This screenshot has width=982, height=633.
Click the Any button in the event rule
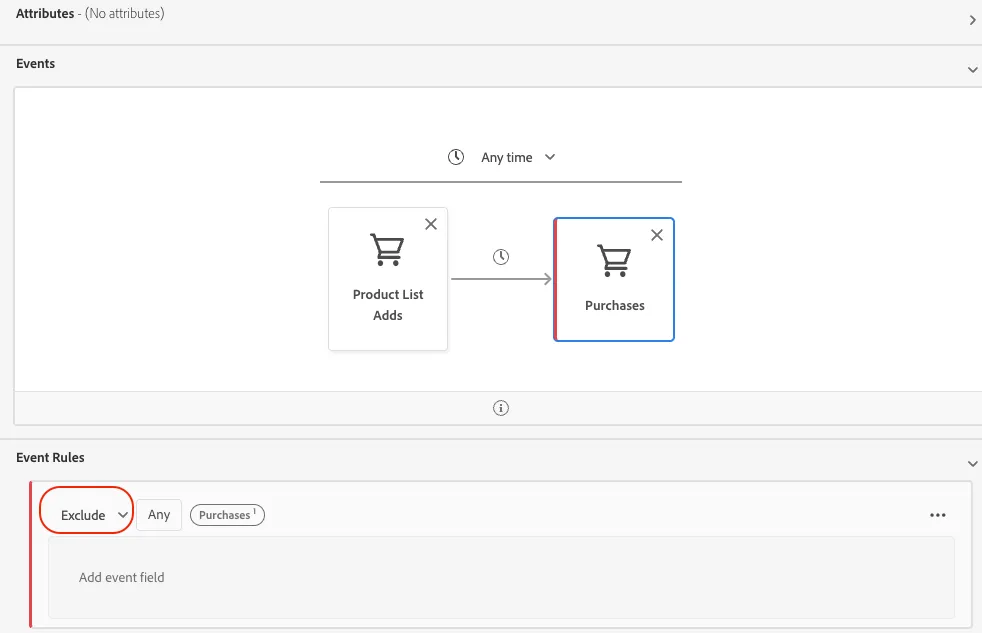tap(159, 515)
